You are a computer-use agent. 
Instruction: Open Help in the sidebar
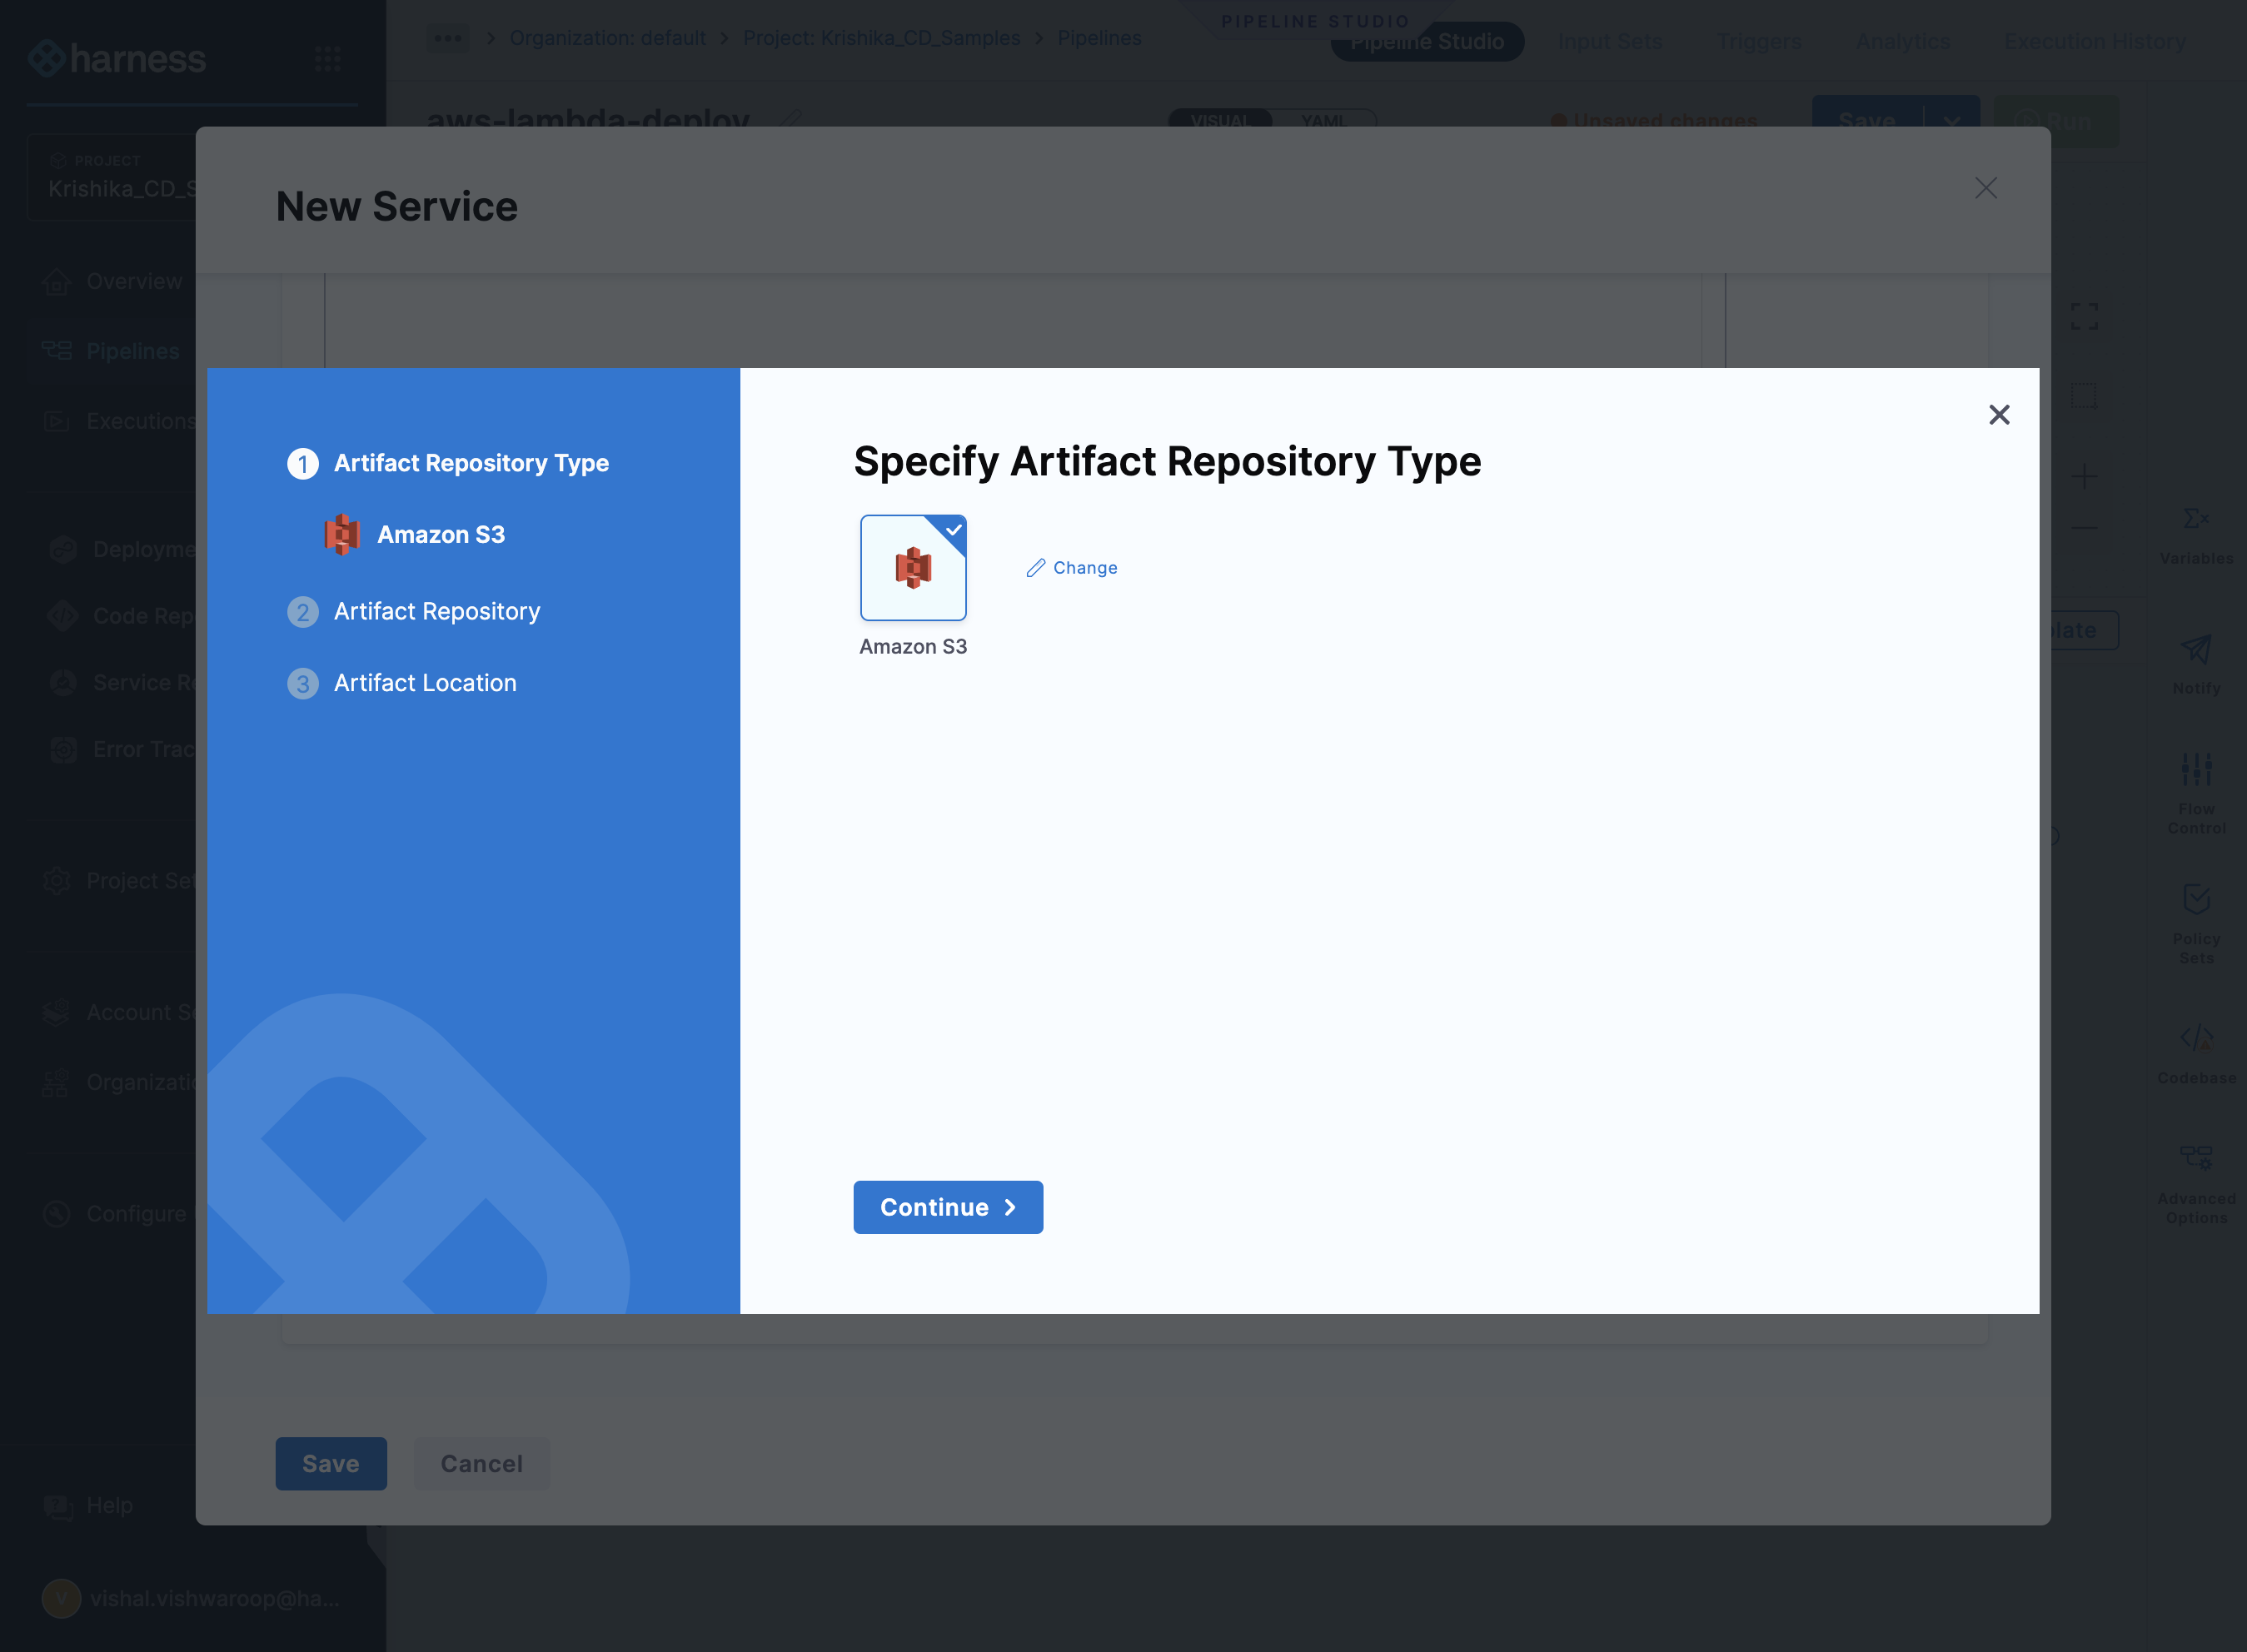88,1505
